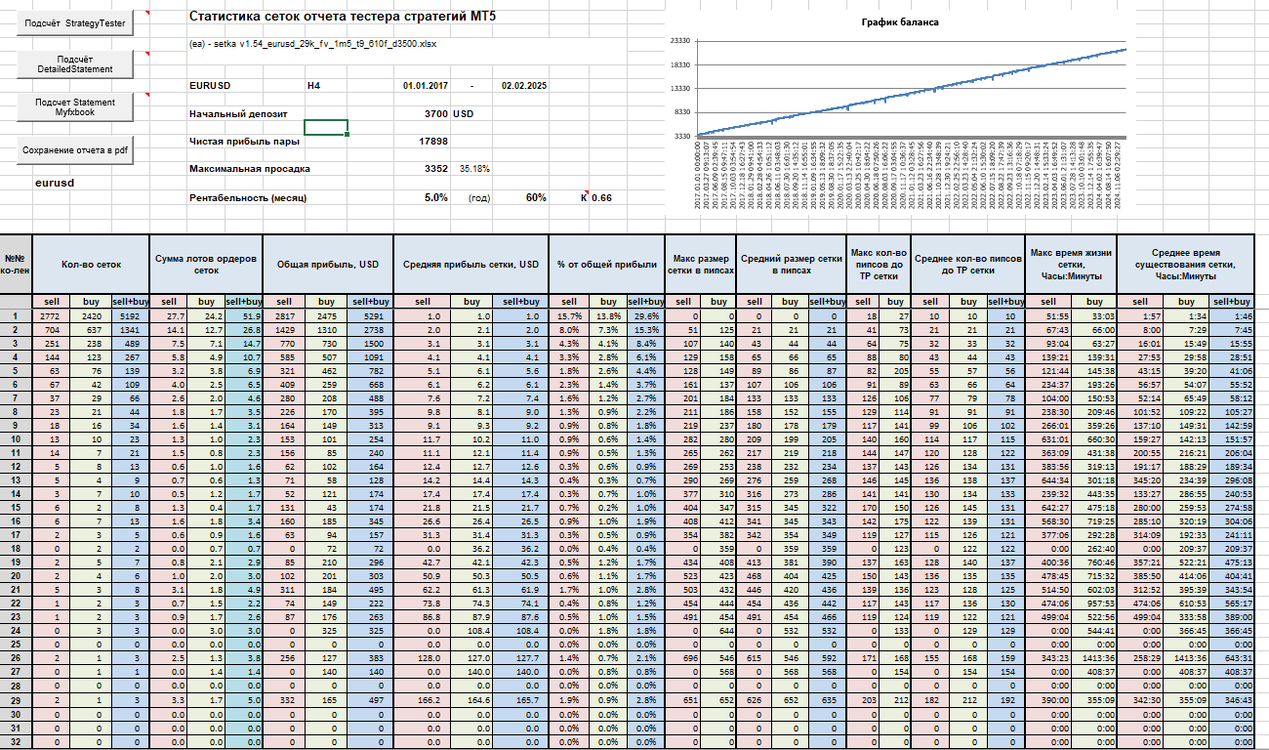Viewport: 1269px width, 750px height.
Task: Click the EURUSD symbol cell
Action: (210, 86)
